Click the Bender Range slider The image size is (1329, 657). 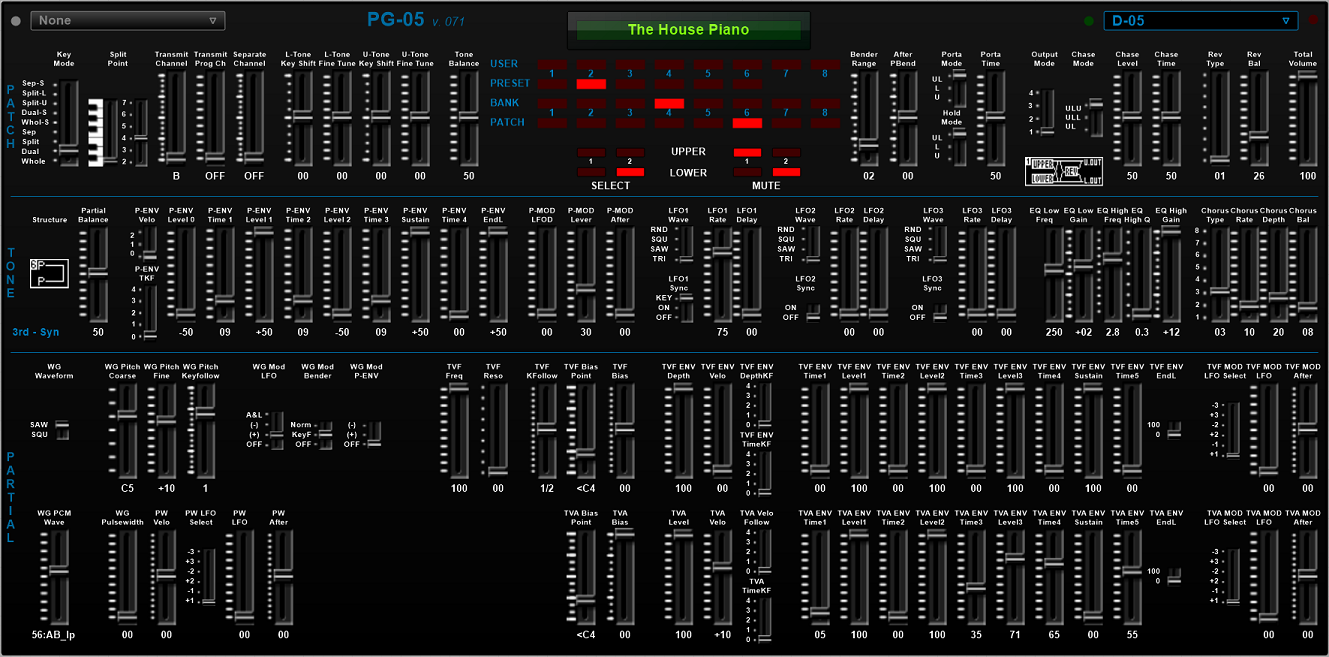[x=868, y=118]
